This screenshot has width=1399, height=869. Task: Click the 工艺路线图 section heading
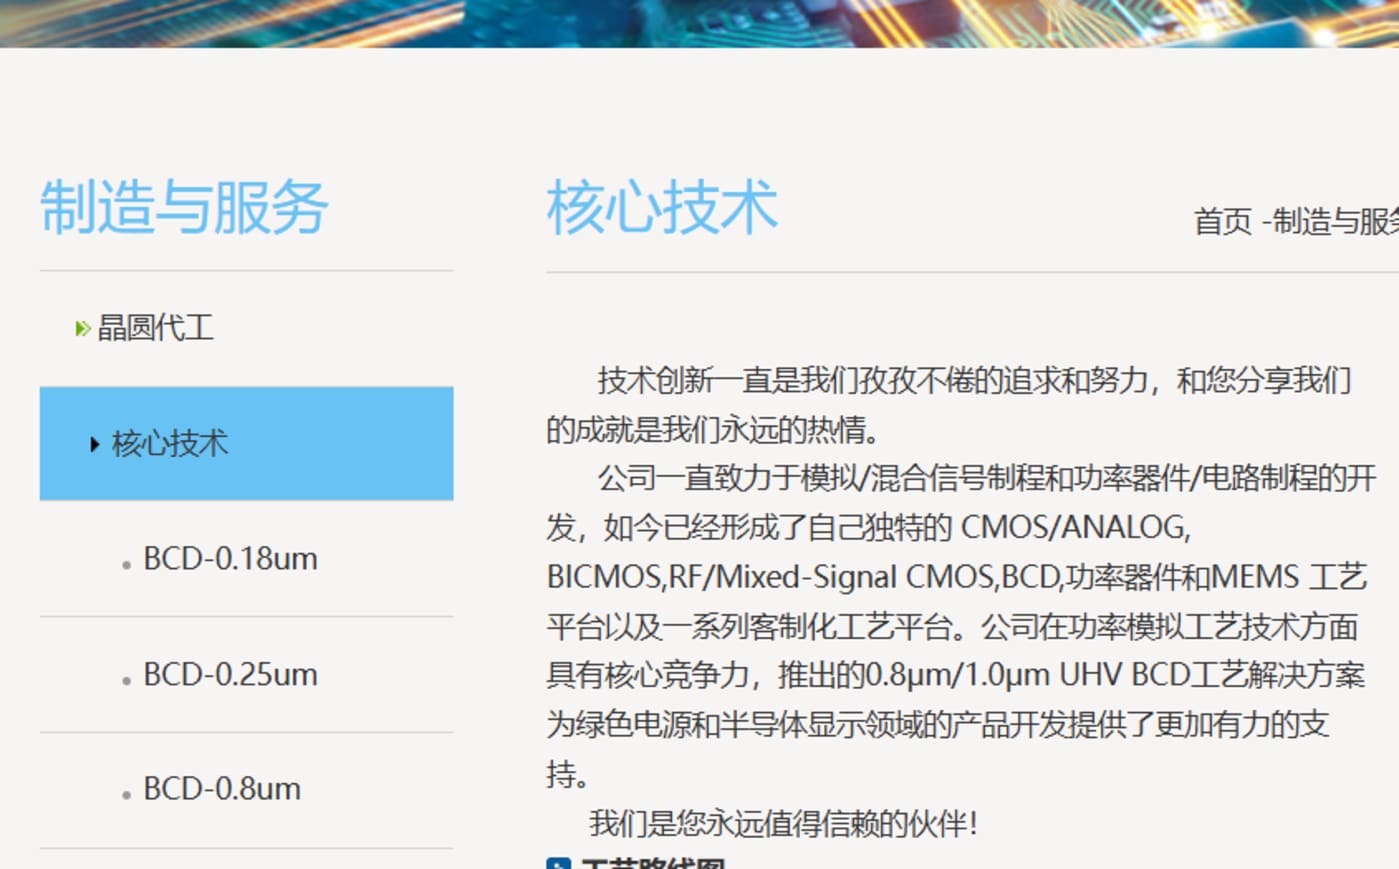(653, 863)
